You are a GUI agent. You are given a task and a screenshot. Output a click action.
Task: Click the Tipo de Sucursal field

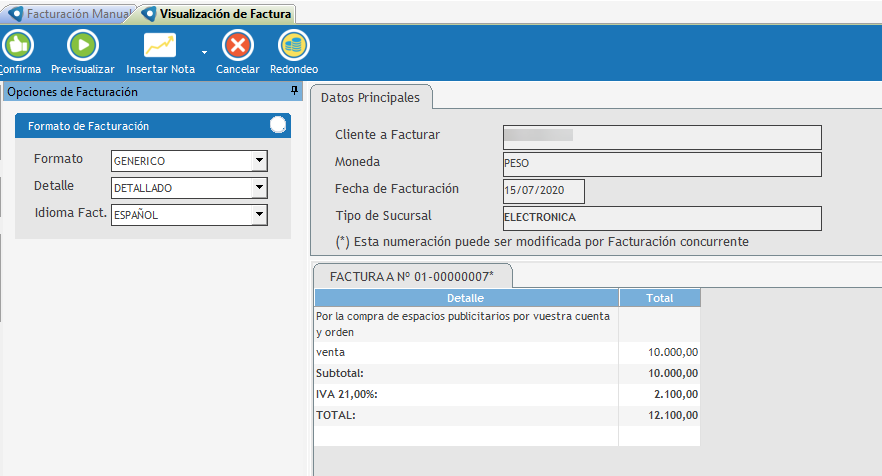662,218
